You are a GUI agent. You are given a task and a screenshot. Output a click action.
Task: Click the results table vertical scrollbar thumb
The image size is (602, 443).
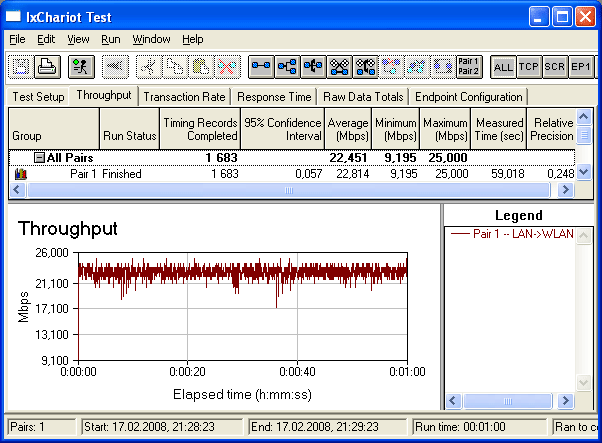tap(584, 135)
